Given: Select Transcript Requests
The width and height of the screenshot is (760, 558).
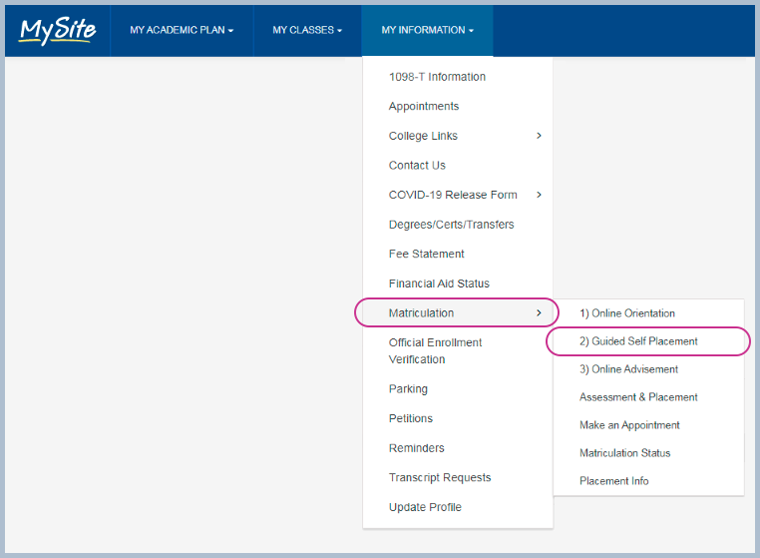Looking at the screenshot, I should point(440,478).
